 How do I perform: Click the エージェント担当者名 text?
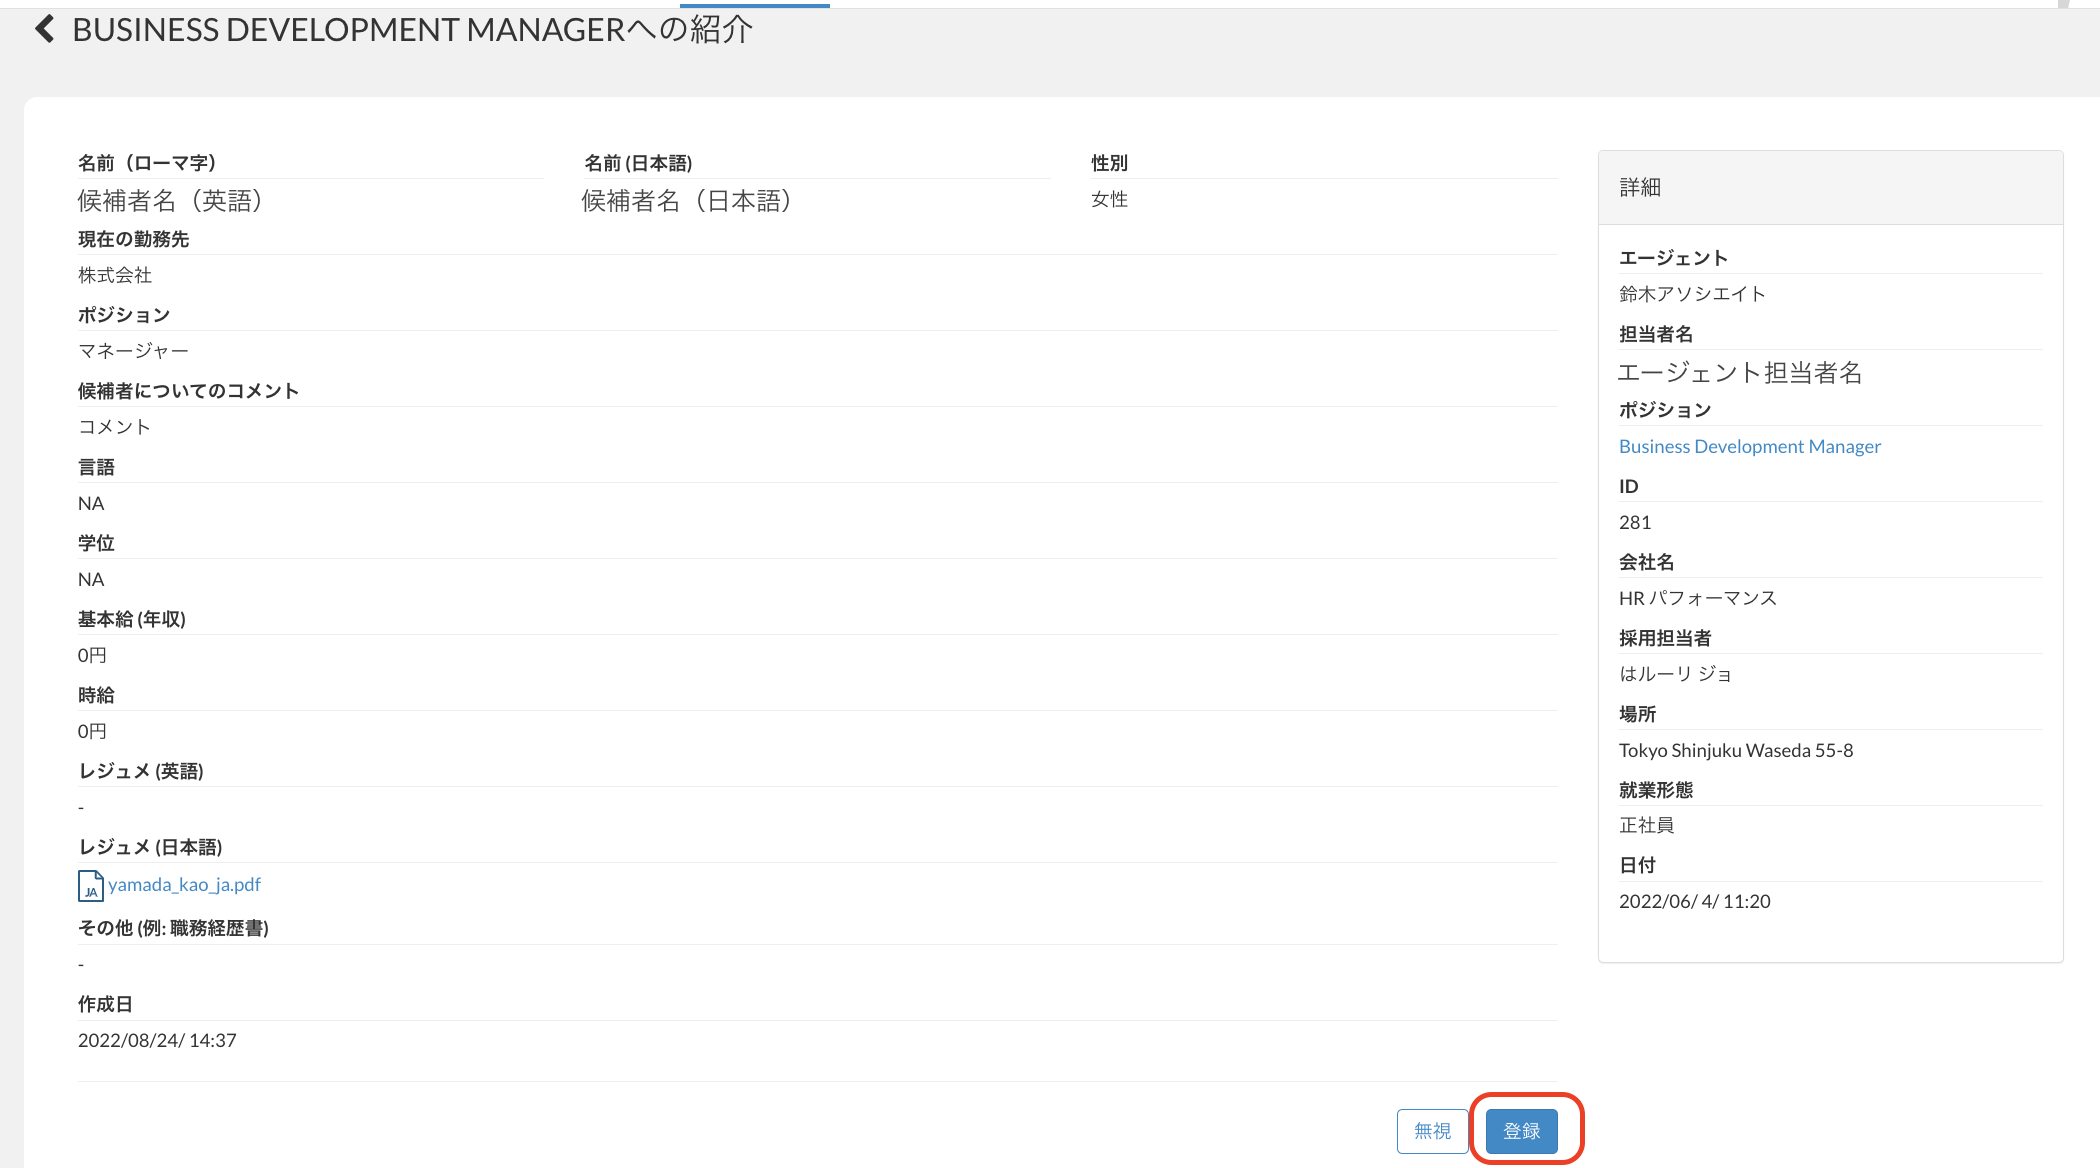tap(1739, 373)
